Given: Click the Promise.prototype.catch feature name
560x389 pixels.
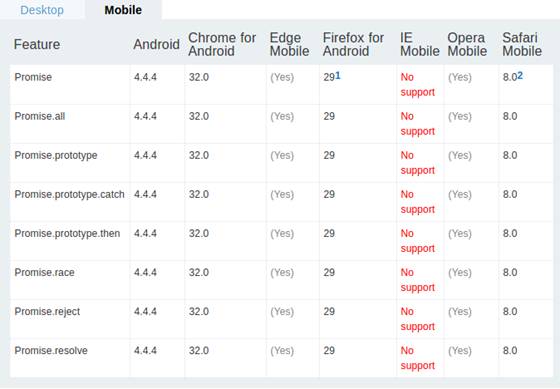Looking at the screenshot, I should coord(69,194).
